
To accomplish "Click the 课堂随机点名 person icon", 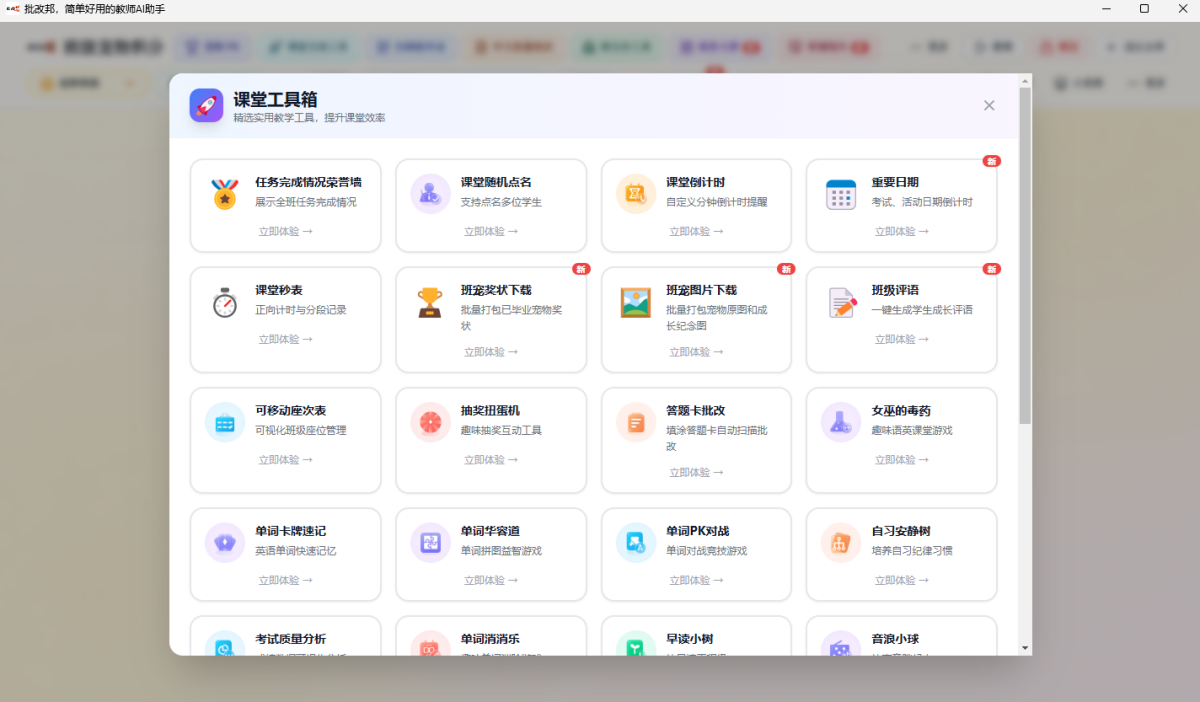I will tap(430, 194).
